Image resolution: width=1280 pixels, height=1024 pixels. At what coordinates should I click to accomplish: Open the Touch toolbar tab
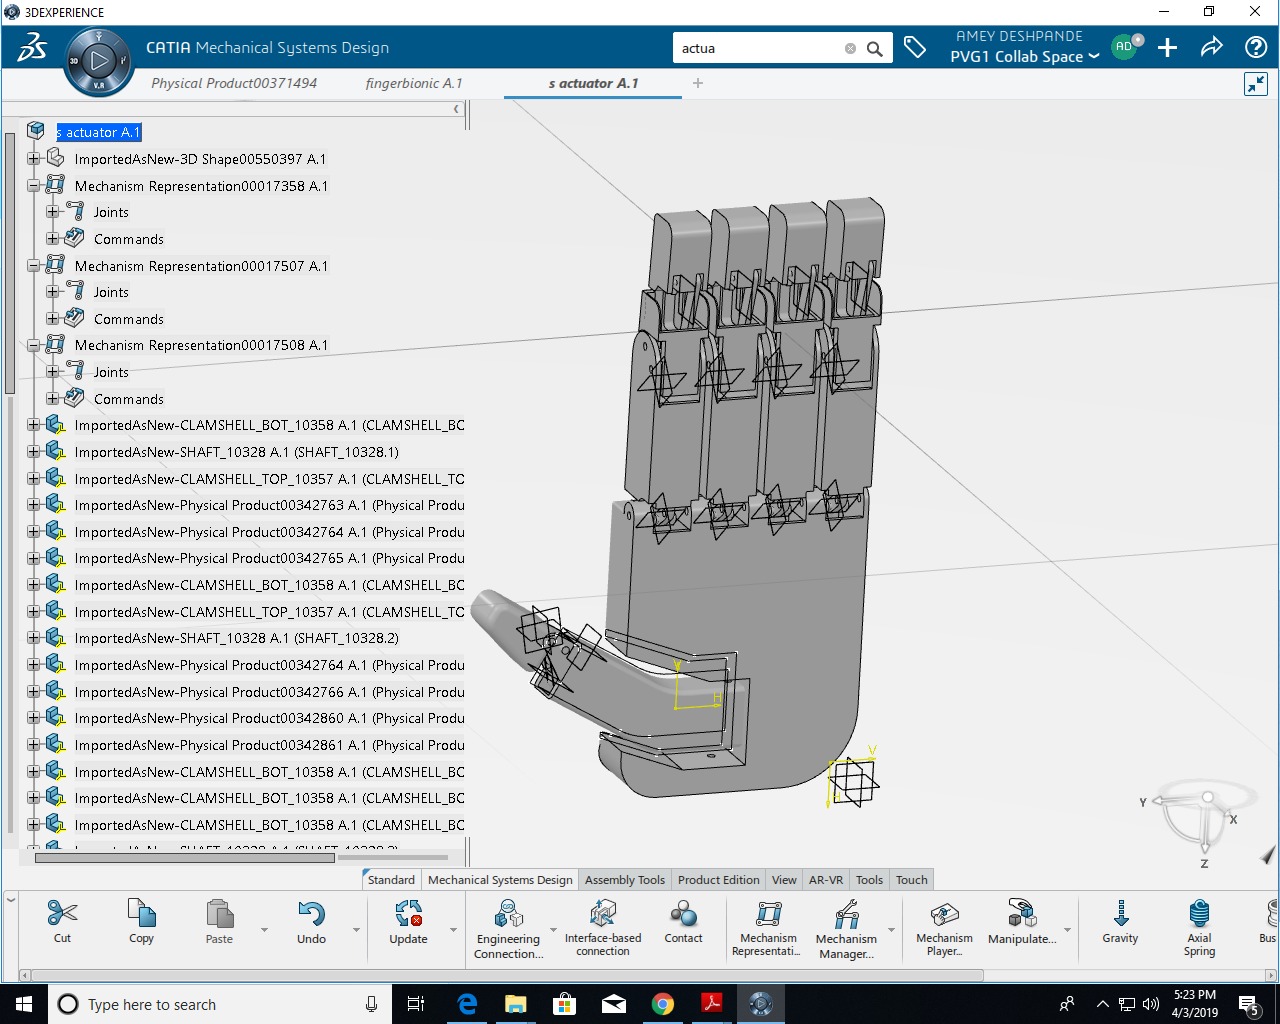point(911,880)
